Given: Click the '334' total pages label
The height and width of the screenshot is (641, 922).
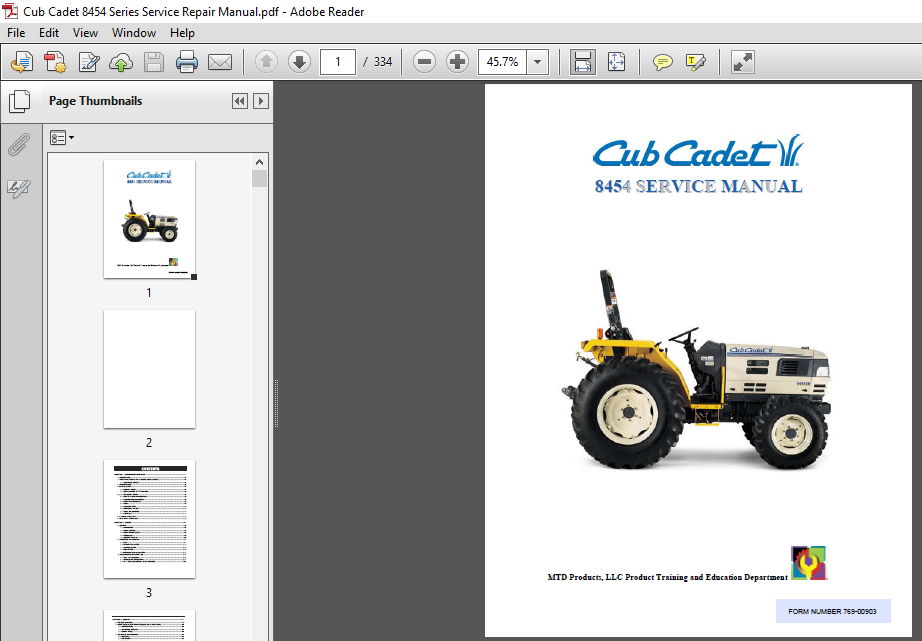Looking at the screenshot, I should 383,62.
